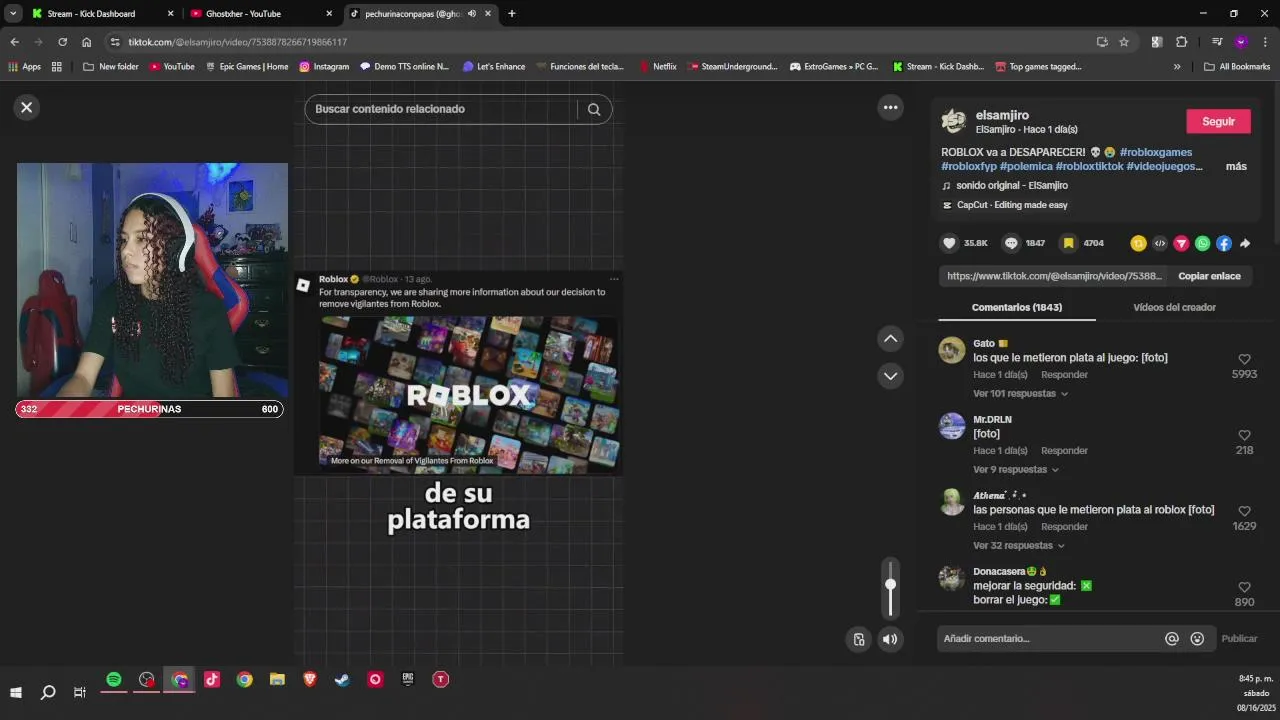
Task: Open 'sonido original - ElSamjiro' link
Action: click(x=1011, y=186)
